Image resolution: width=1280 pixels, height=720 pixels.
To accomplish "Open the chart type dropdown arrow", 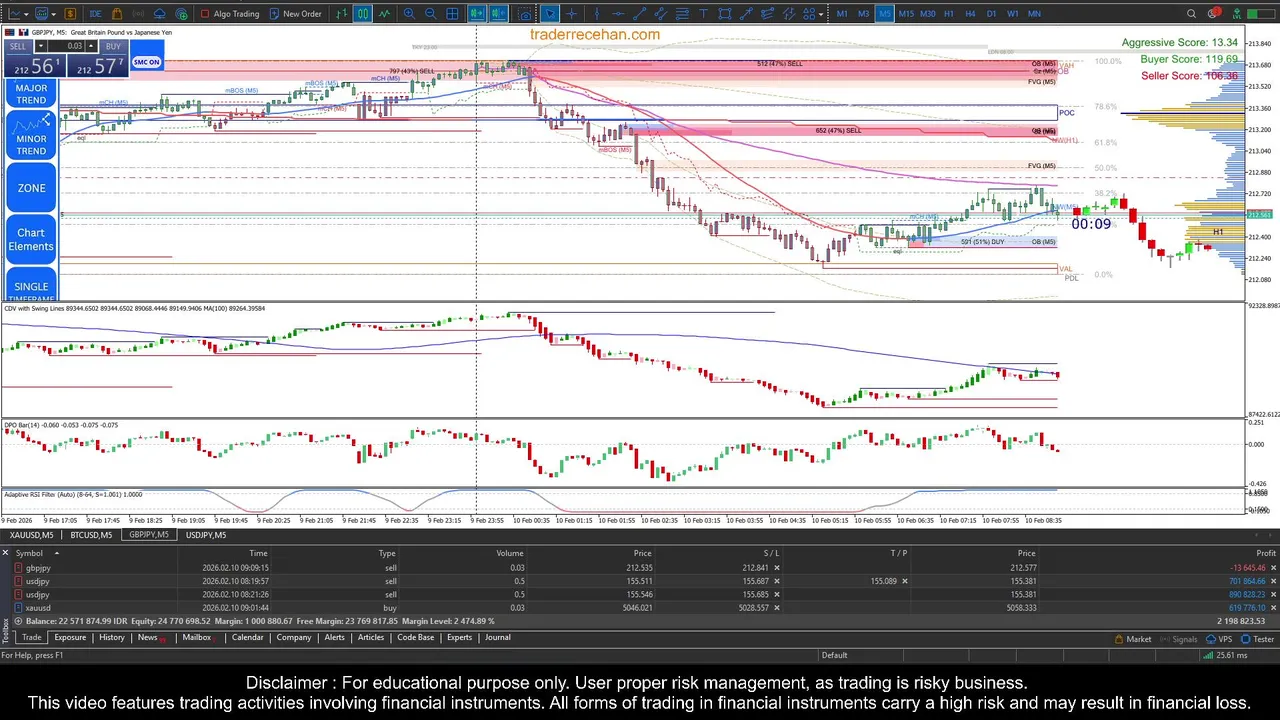I will tap(26, 14).
